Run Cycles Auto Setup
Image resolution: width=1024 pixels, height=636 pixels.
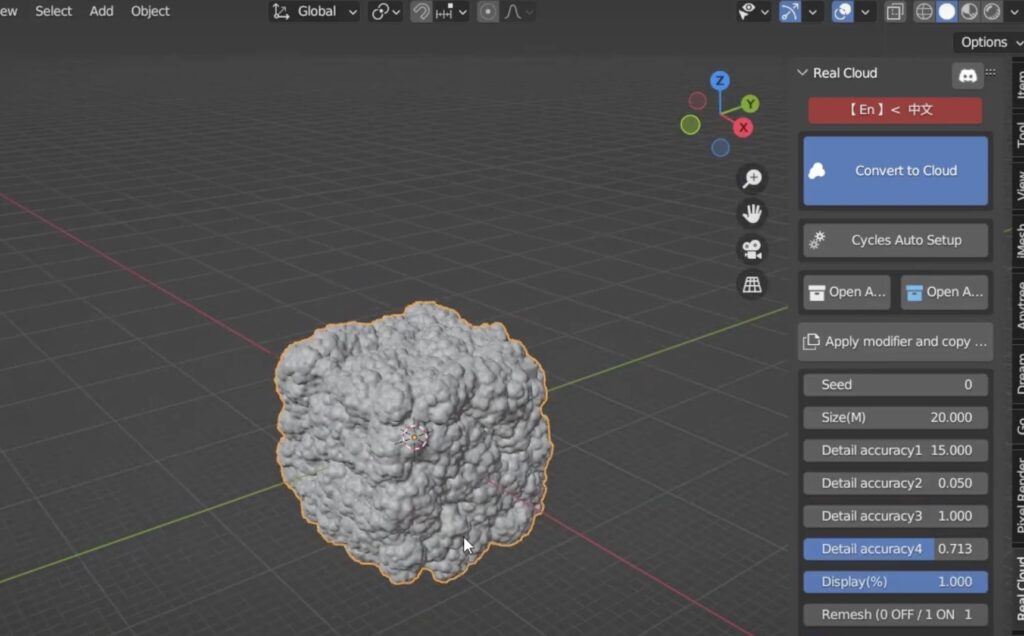click(895, 240)
